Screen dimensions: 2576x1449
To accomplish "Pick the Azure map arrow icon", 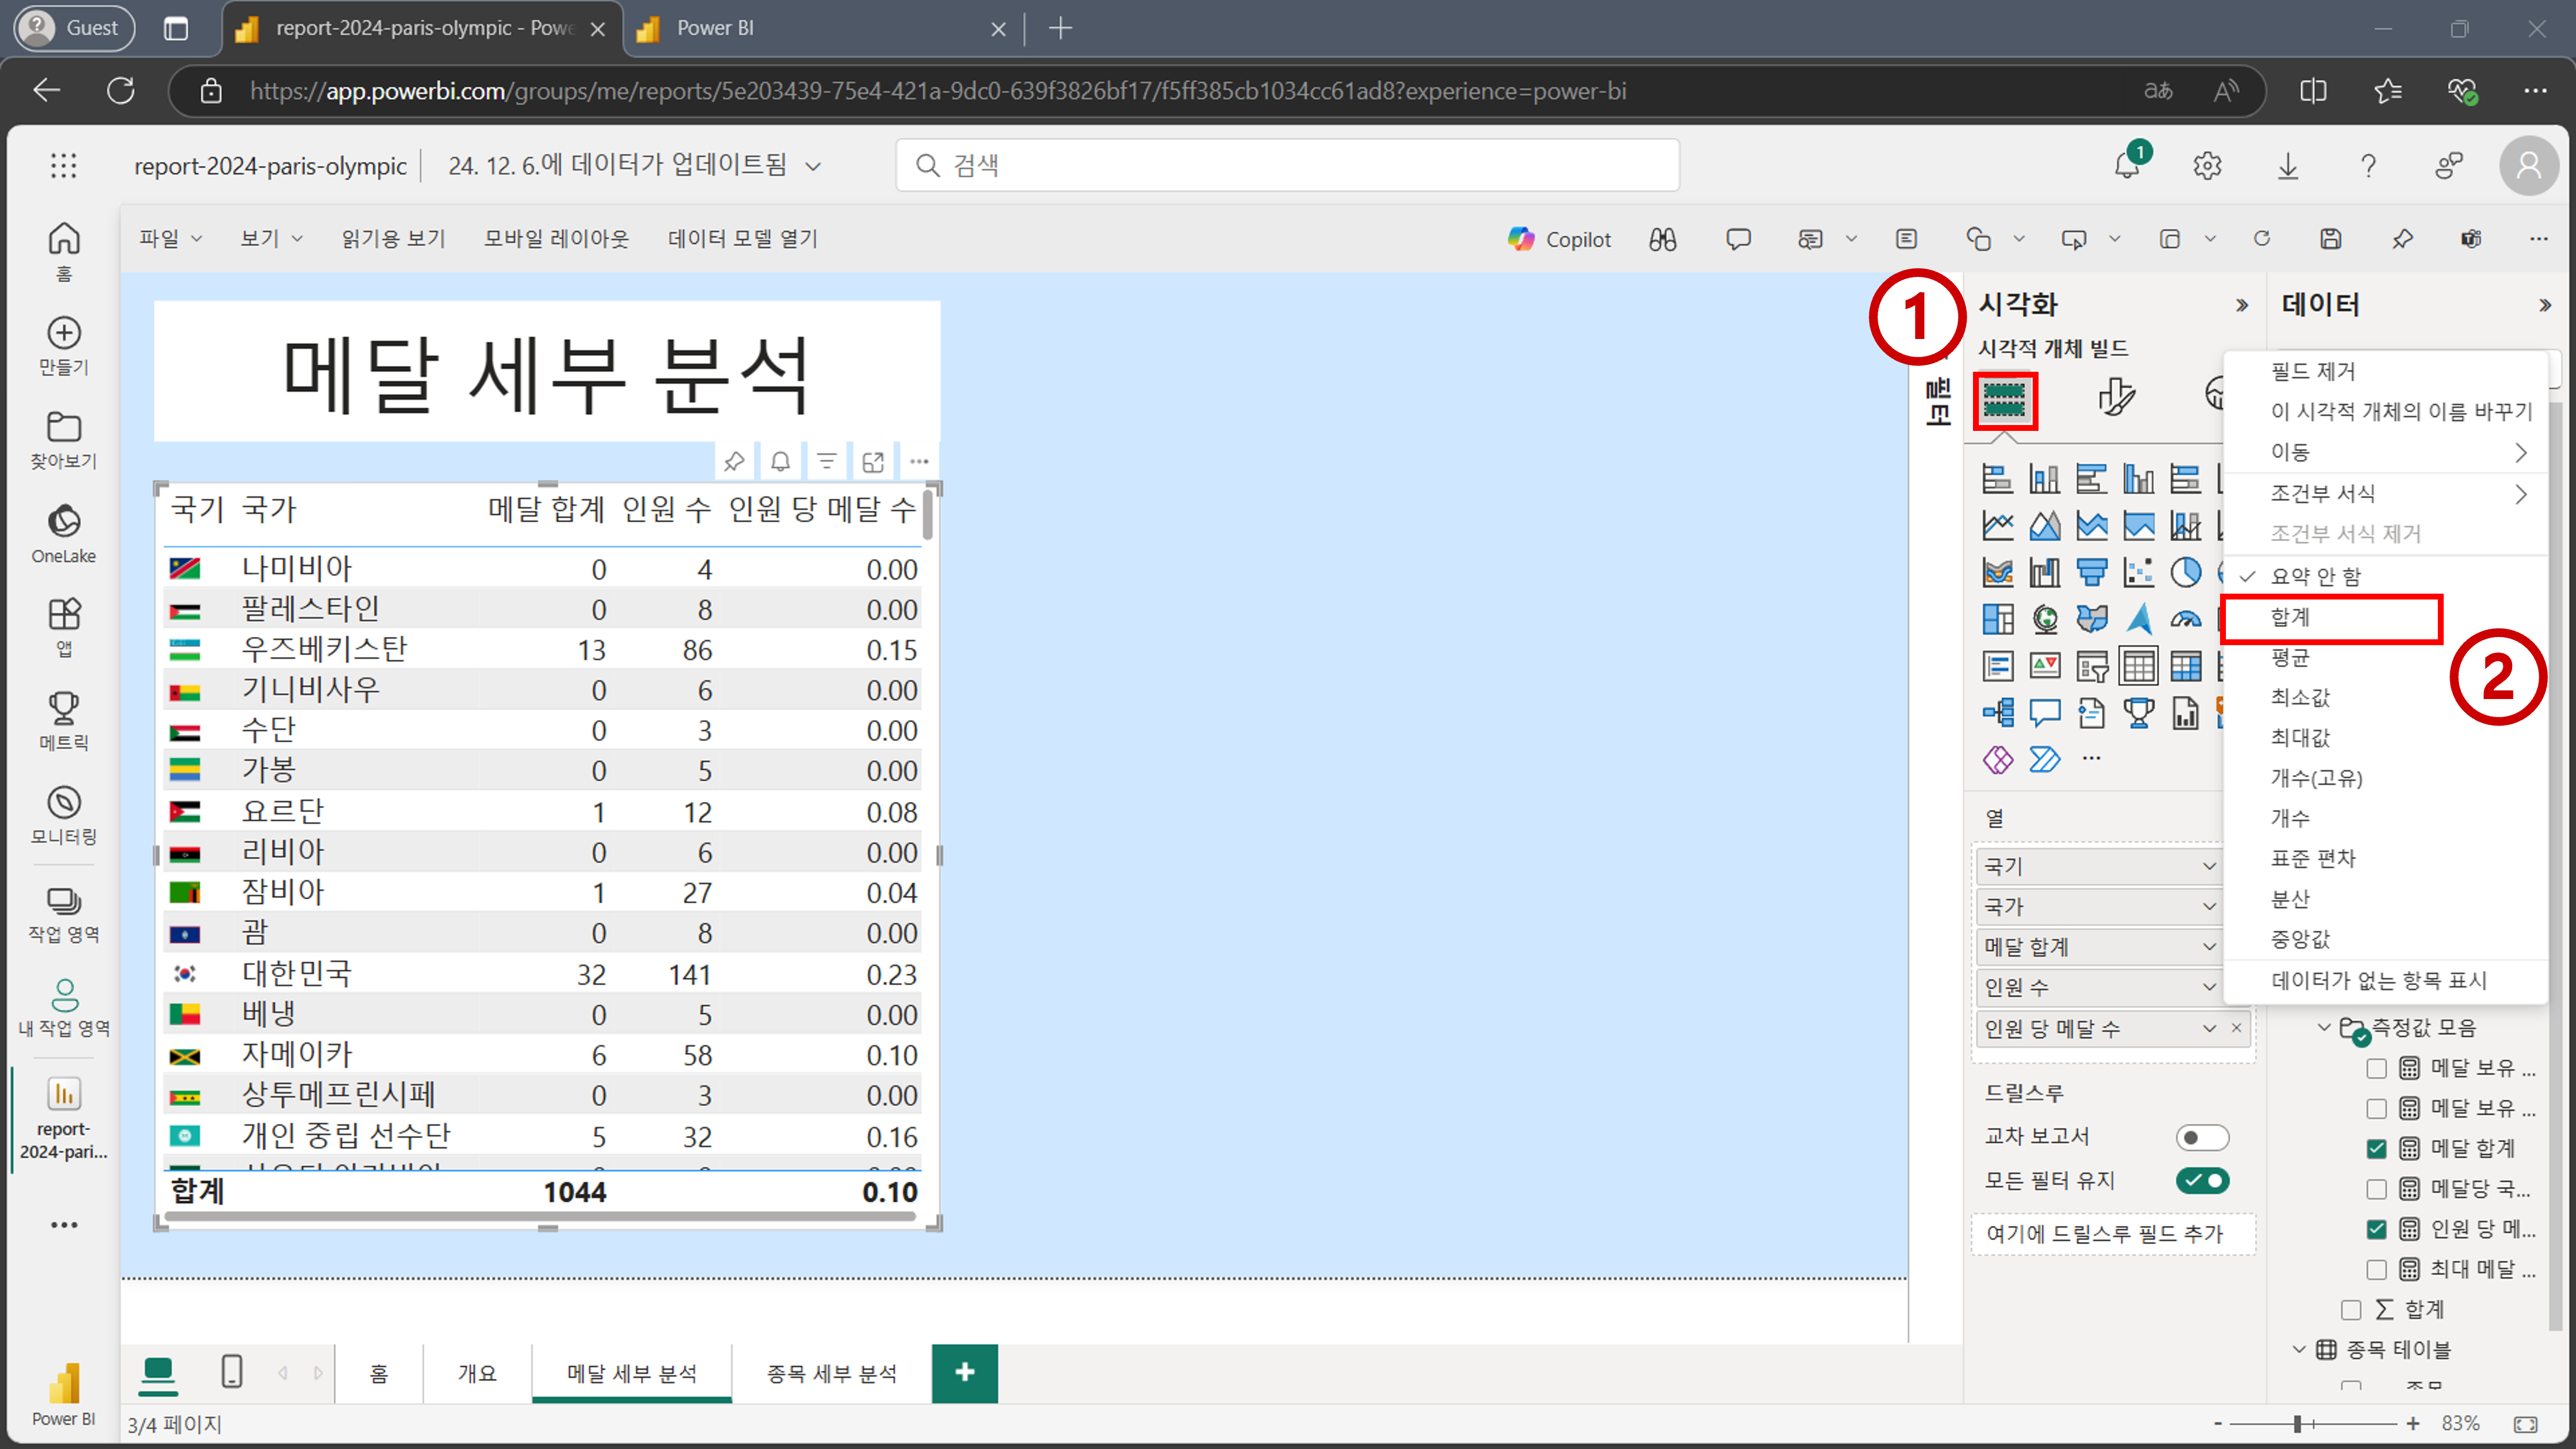I will (2138, 619).
